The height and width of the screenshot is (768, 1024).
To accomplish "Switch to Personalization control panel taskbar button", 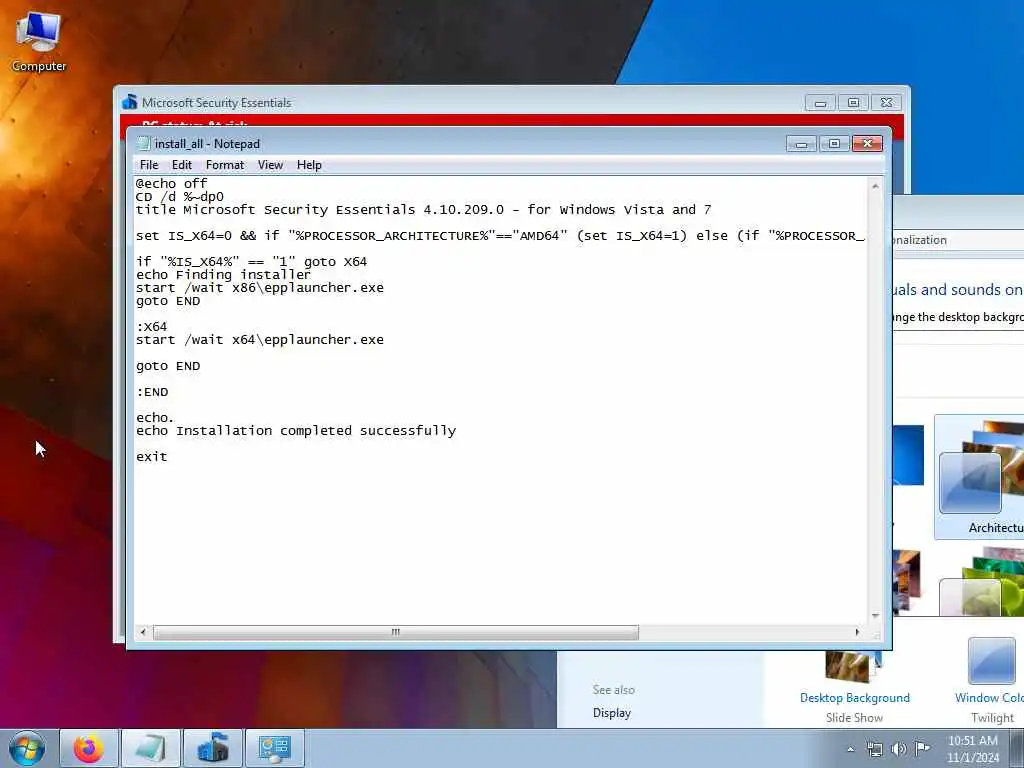I will coord(274,748).
